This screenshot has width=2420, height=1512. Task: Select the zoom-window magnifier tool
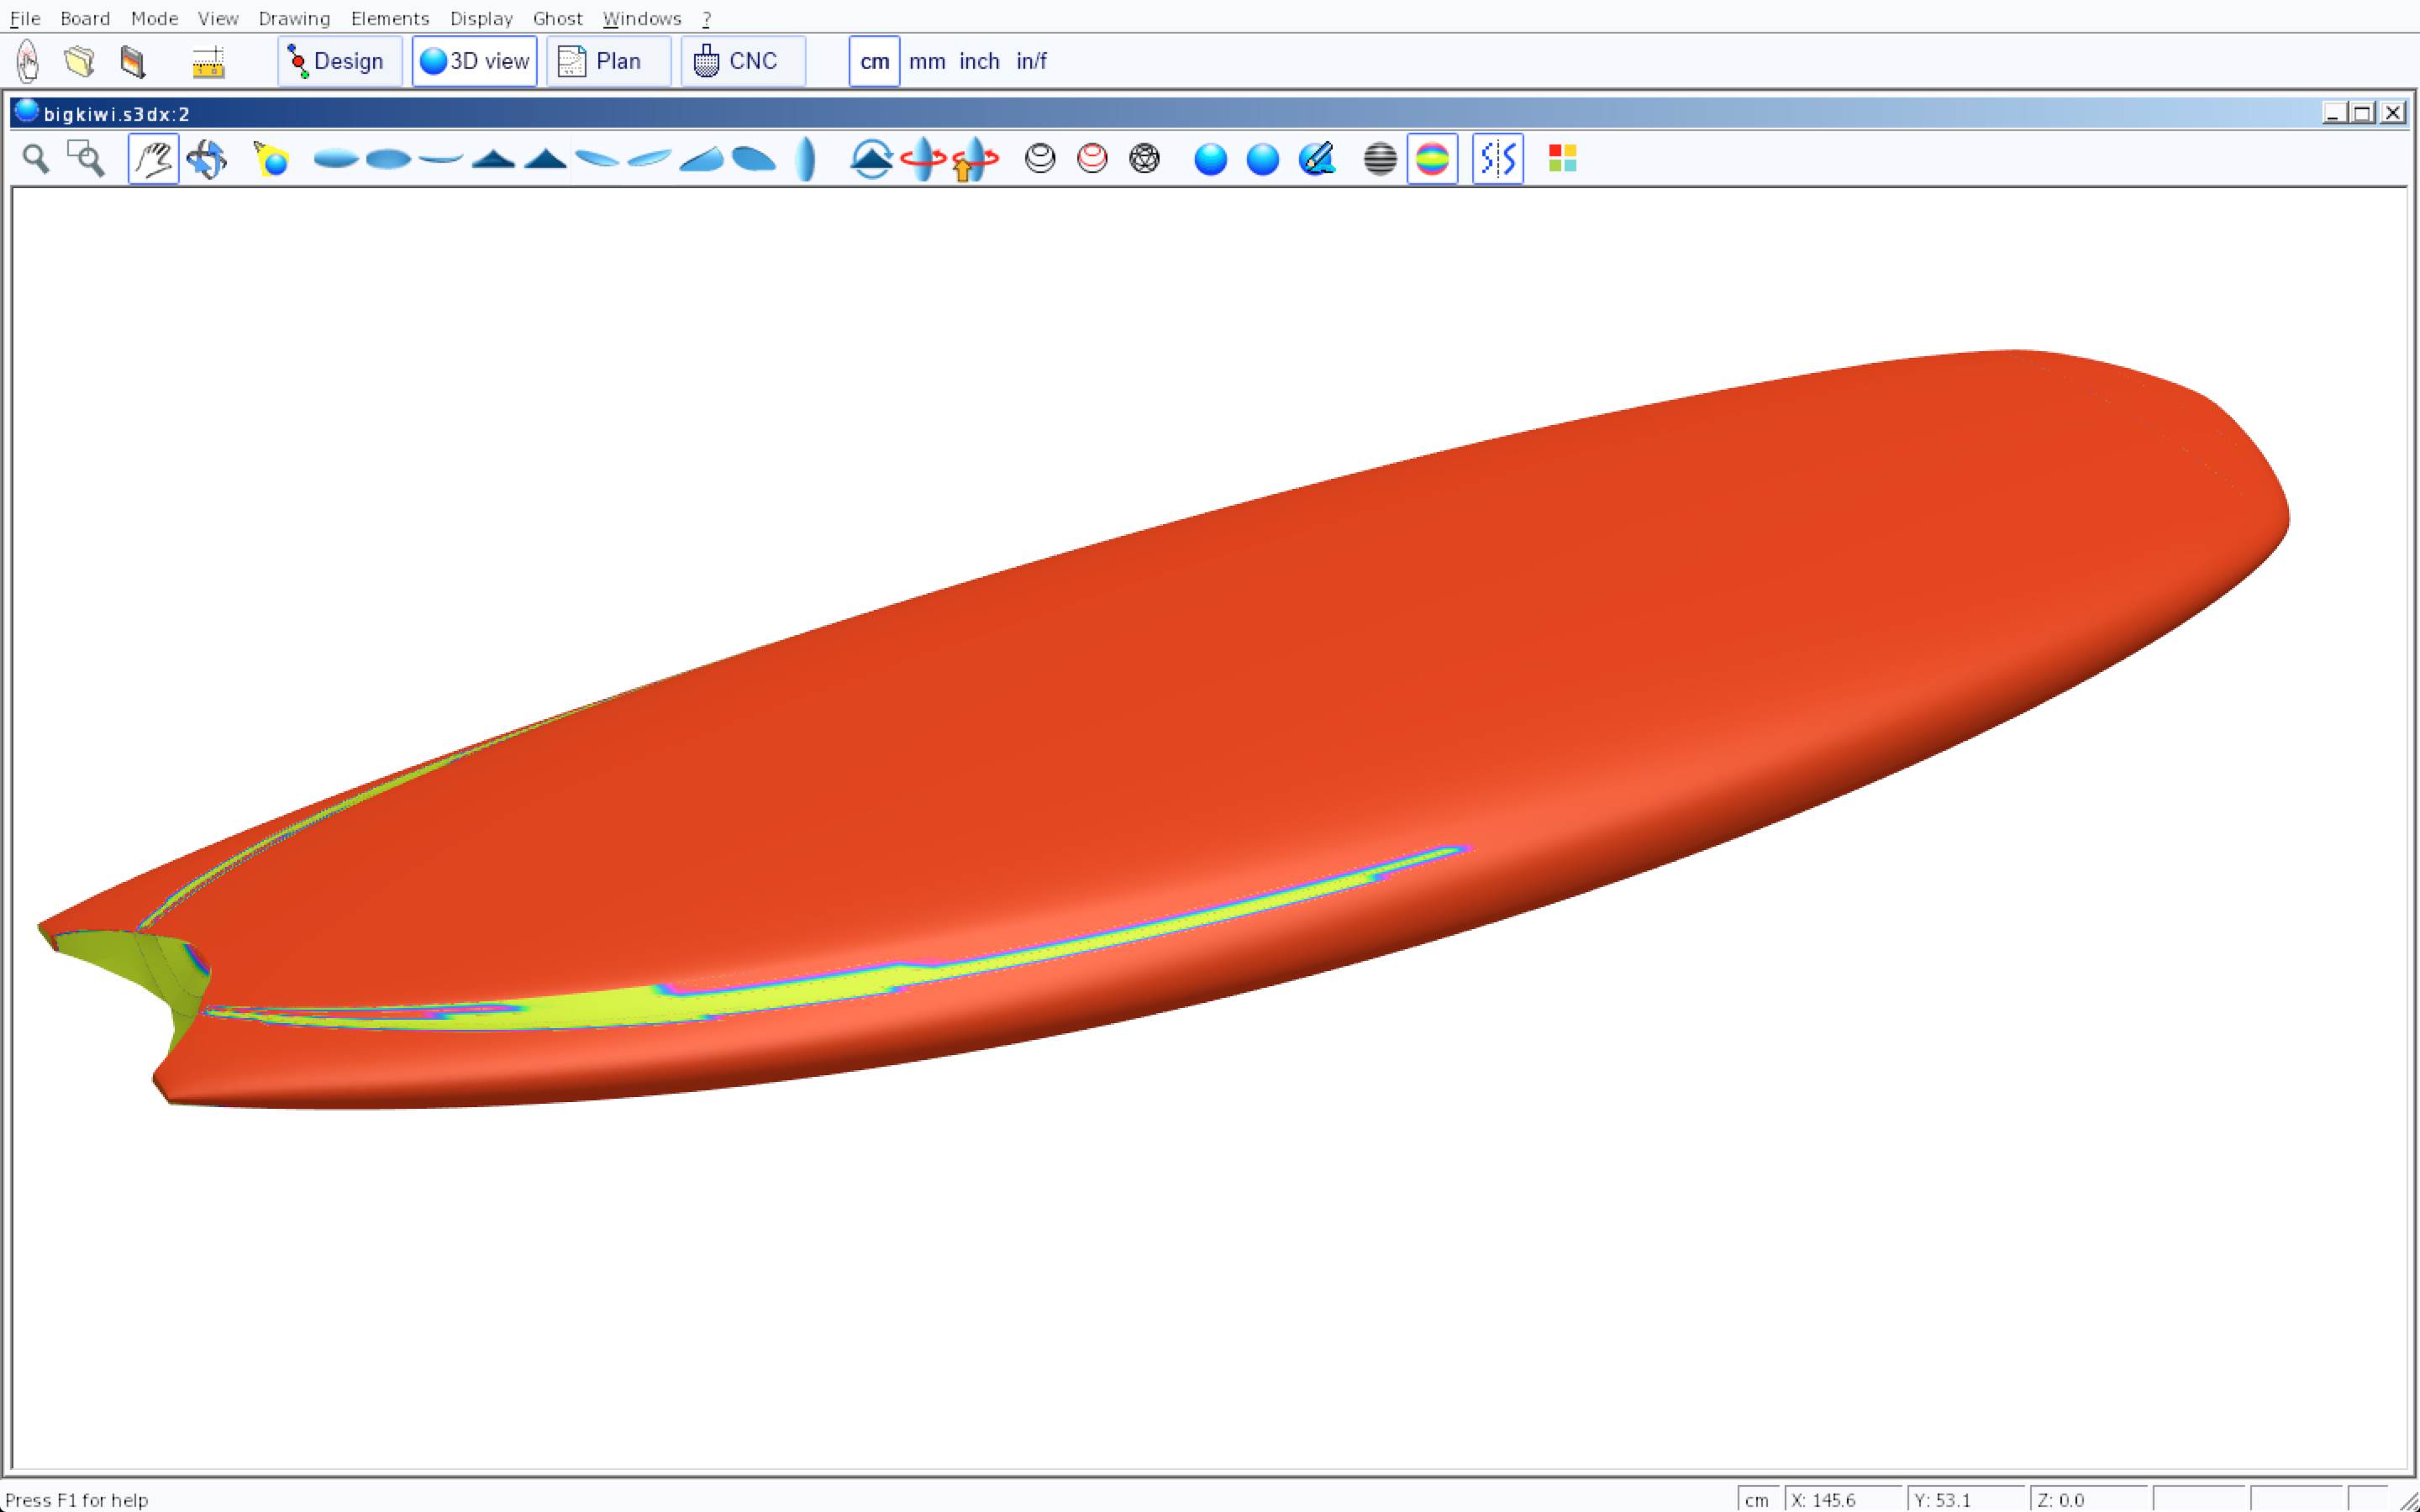pyautogui.click(x=86, y=159)
